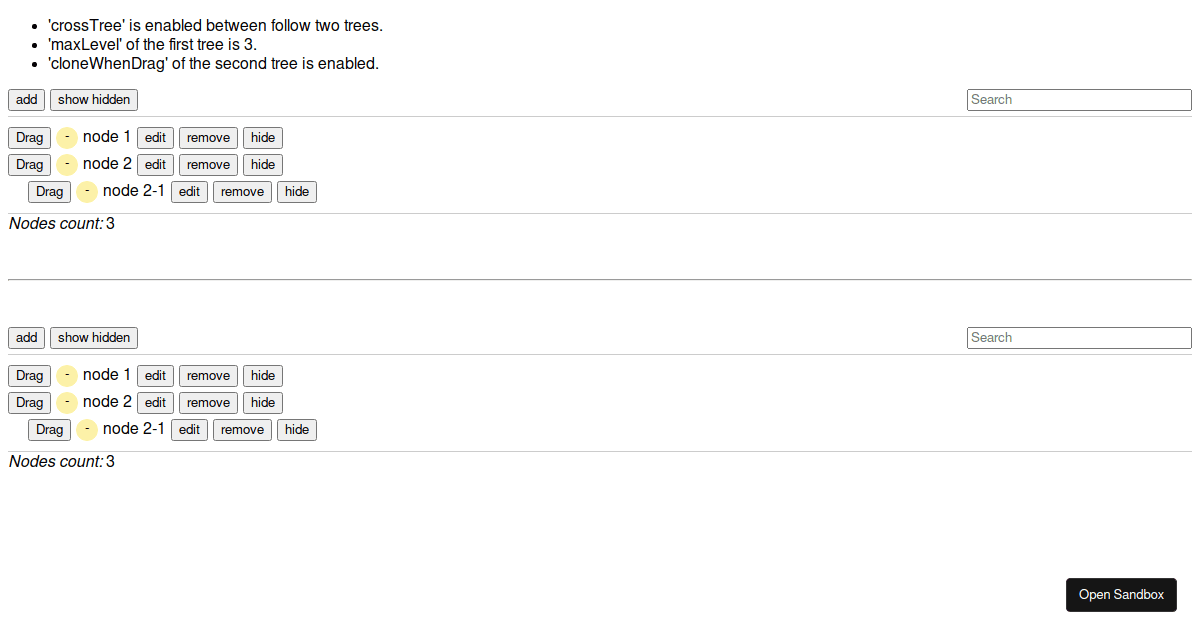Add a node to the first tree
The width and height of the screenshot is (1200, 630).
(x=27, y=100)
